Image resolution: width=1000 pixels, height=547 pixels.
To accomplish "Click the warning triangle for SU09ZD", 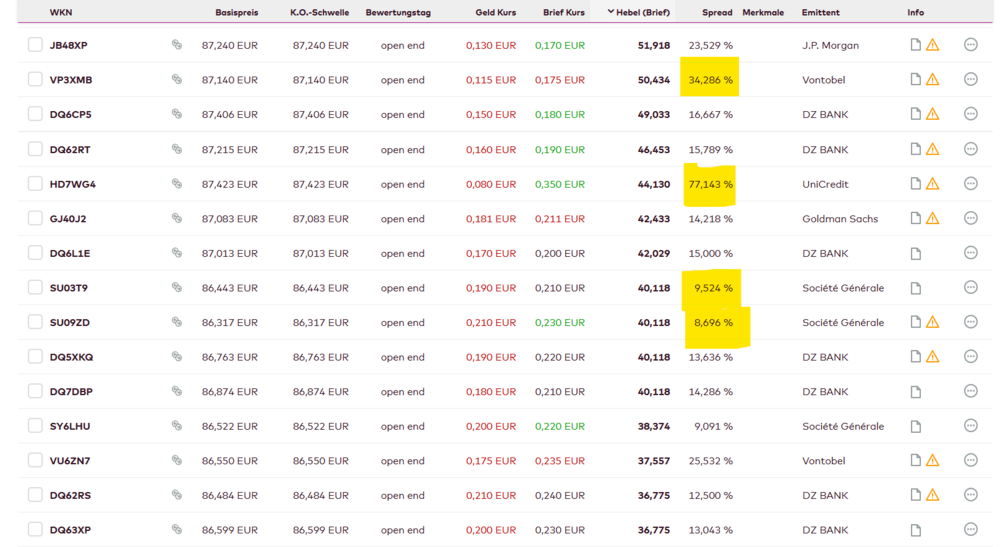I will [x=933, y=323].
